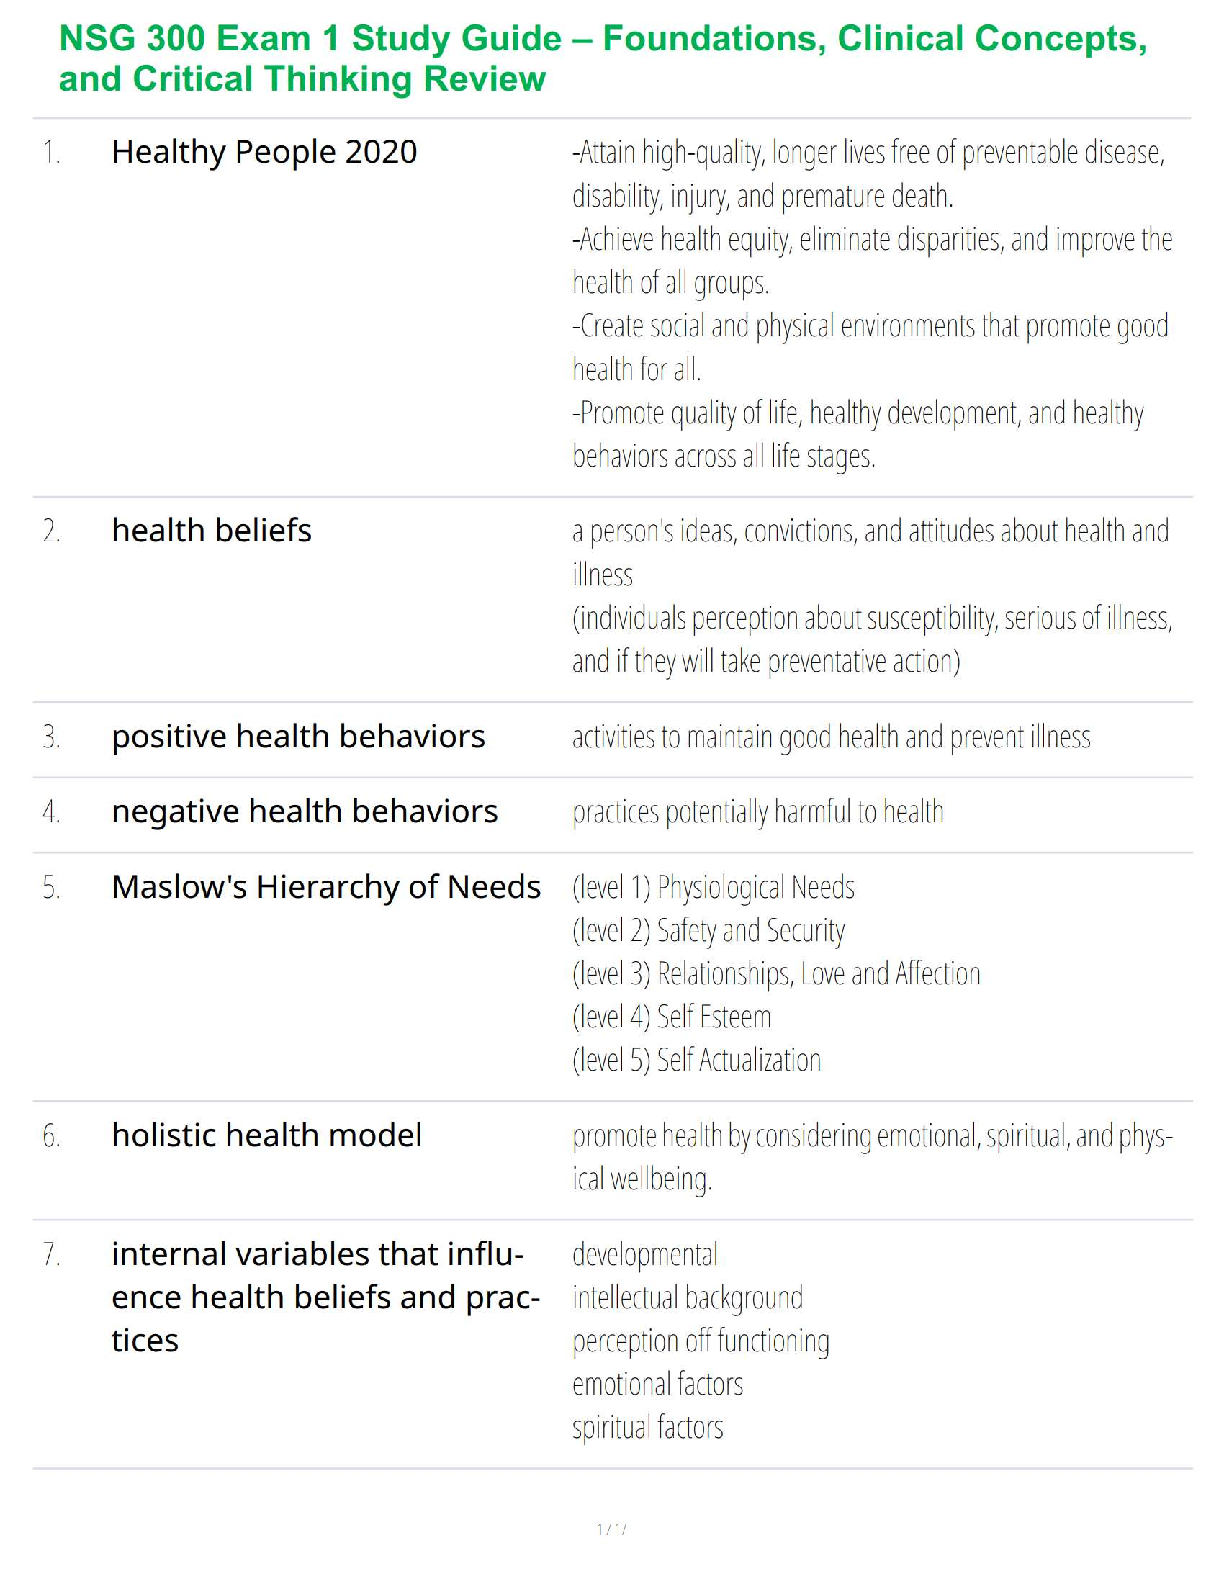Select the "Maslow's Hierarchy of Needs" term

pyautogui.click(x=326, y=887)
